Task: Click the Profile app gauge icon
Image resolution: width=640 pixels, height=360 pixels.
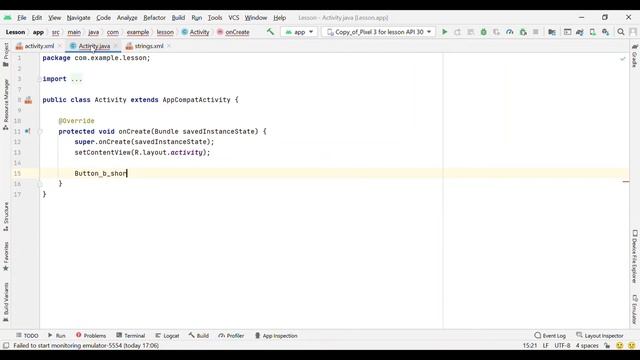Action: click(509, 32)
